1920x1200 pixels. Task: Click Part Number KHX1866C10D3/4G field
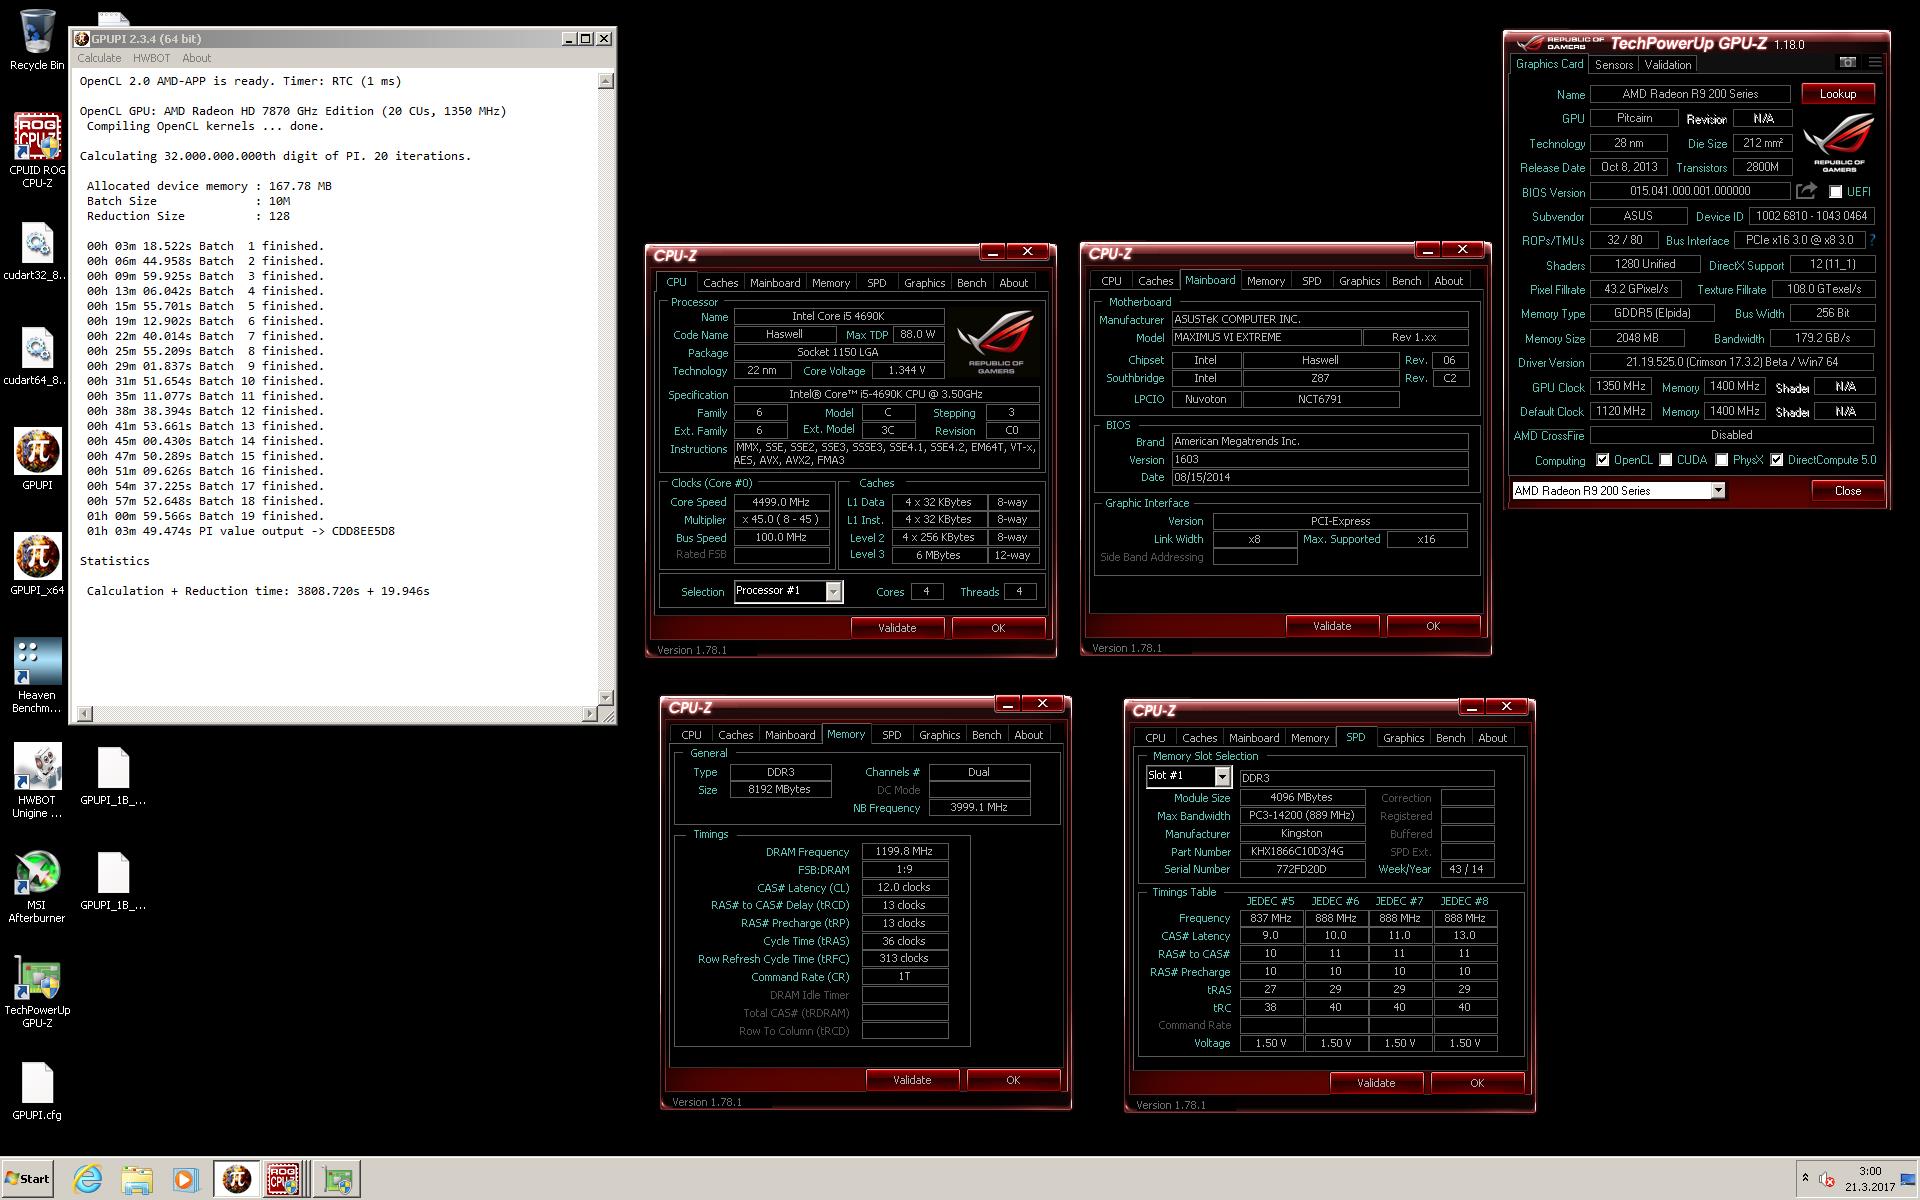(1302, 852)
